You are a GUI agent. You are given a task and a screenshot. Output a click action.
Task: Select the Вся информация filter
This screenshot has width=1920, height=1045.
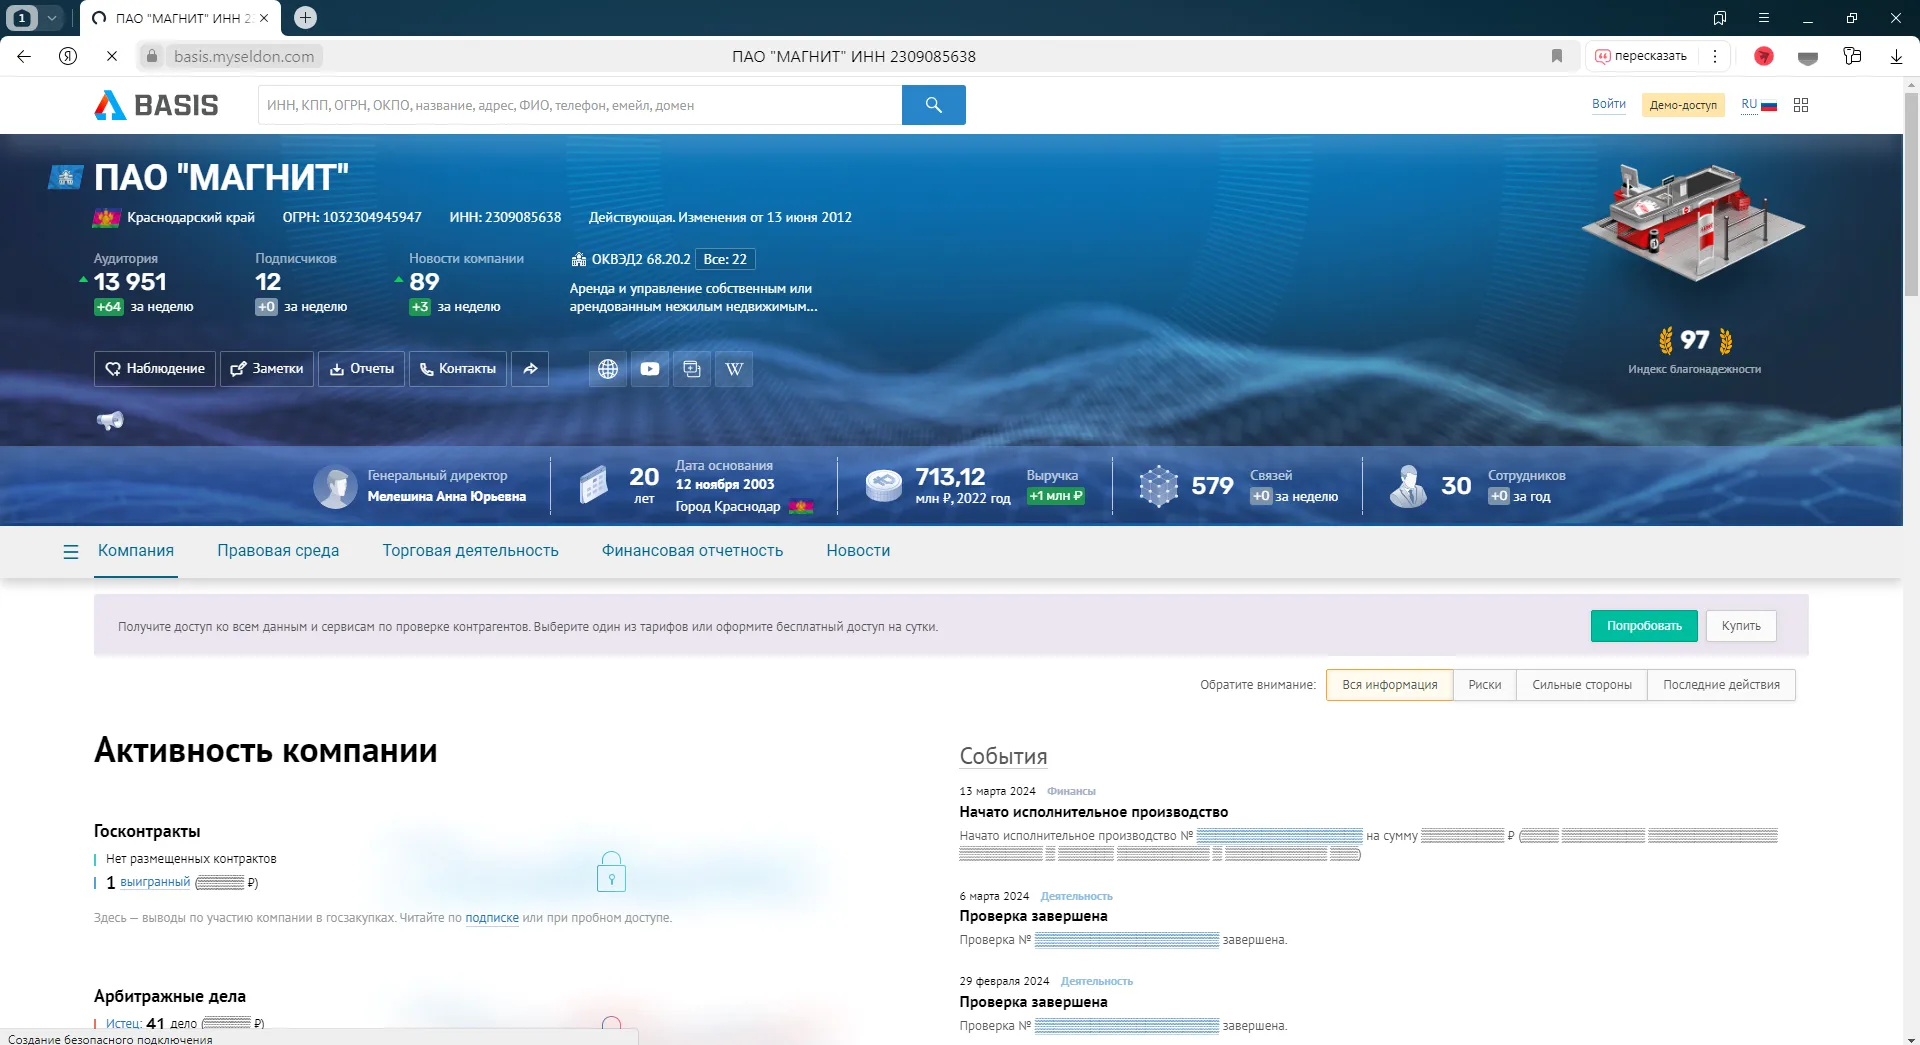pyautogui.click(x=1389, y=685)
